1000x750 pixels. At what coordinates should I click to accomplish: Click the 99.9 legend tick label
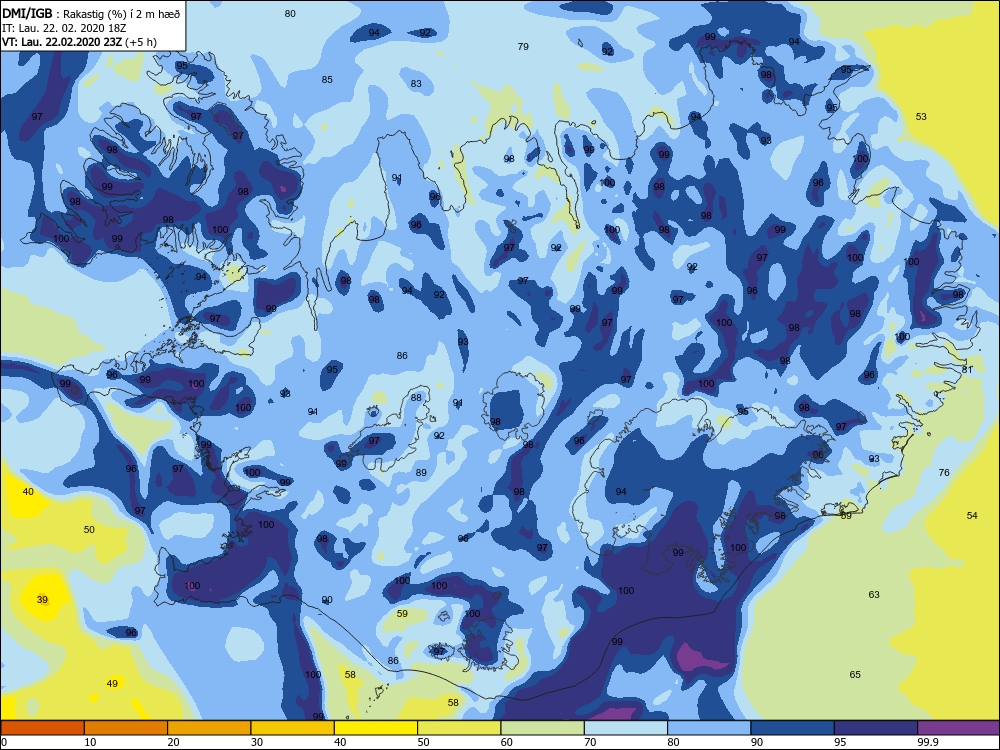pyautogui.click(x=927, y=742)
